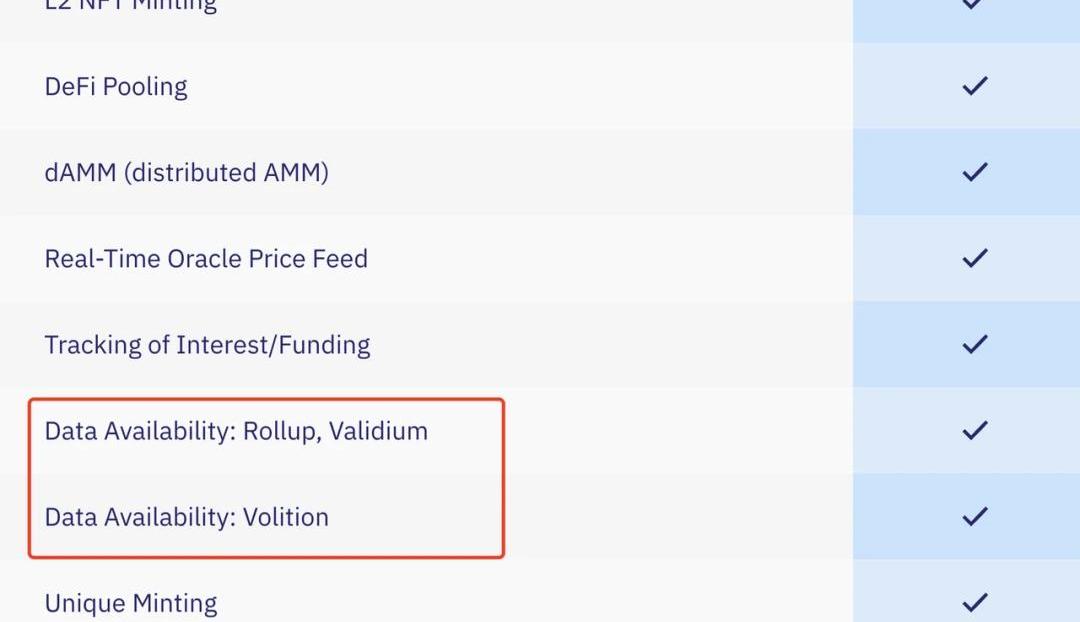Click the red highlight box's right border
This screenshot has width=1080, height=622.
tap(503, 478)
